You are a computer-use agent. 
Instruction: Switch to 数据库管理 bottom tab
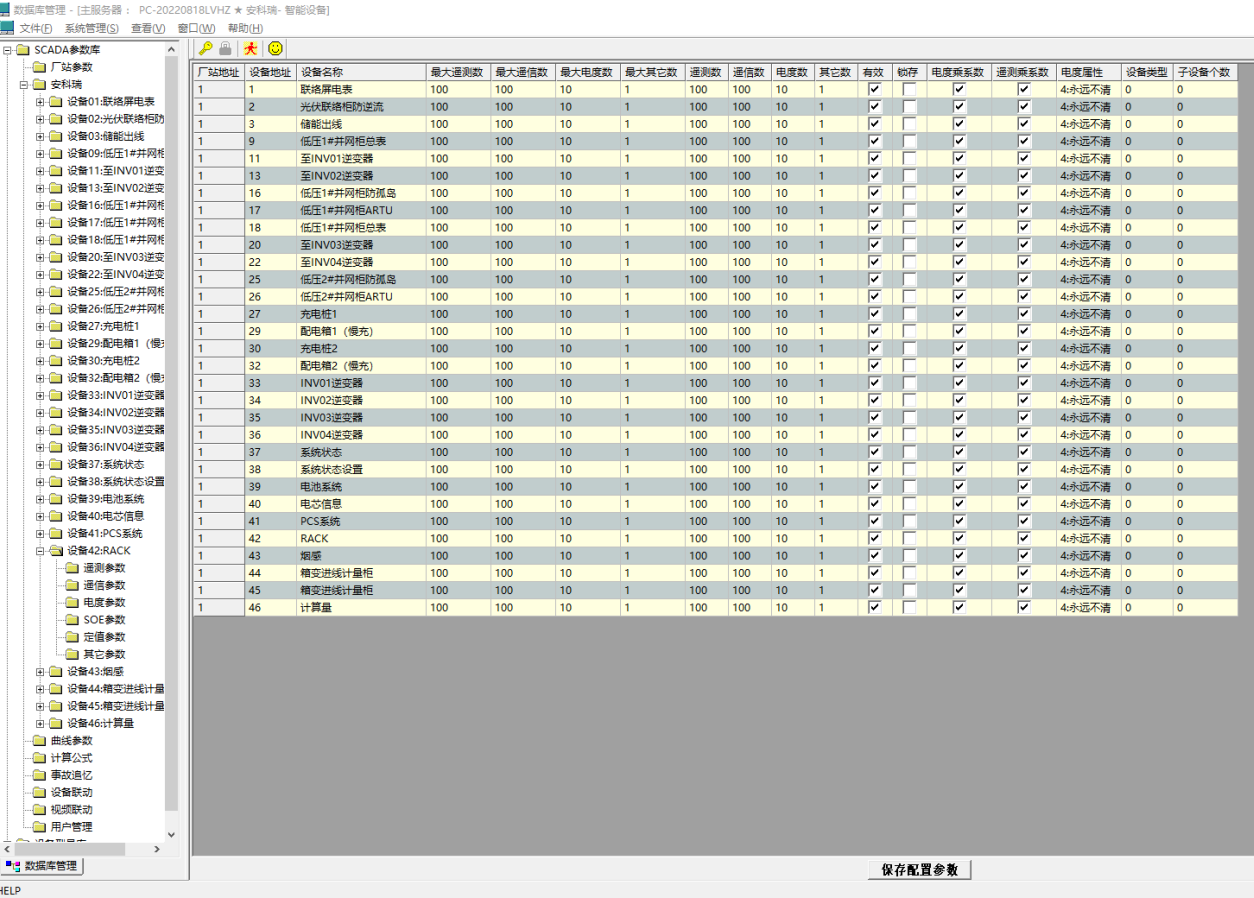42,866
